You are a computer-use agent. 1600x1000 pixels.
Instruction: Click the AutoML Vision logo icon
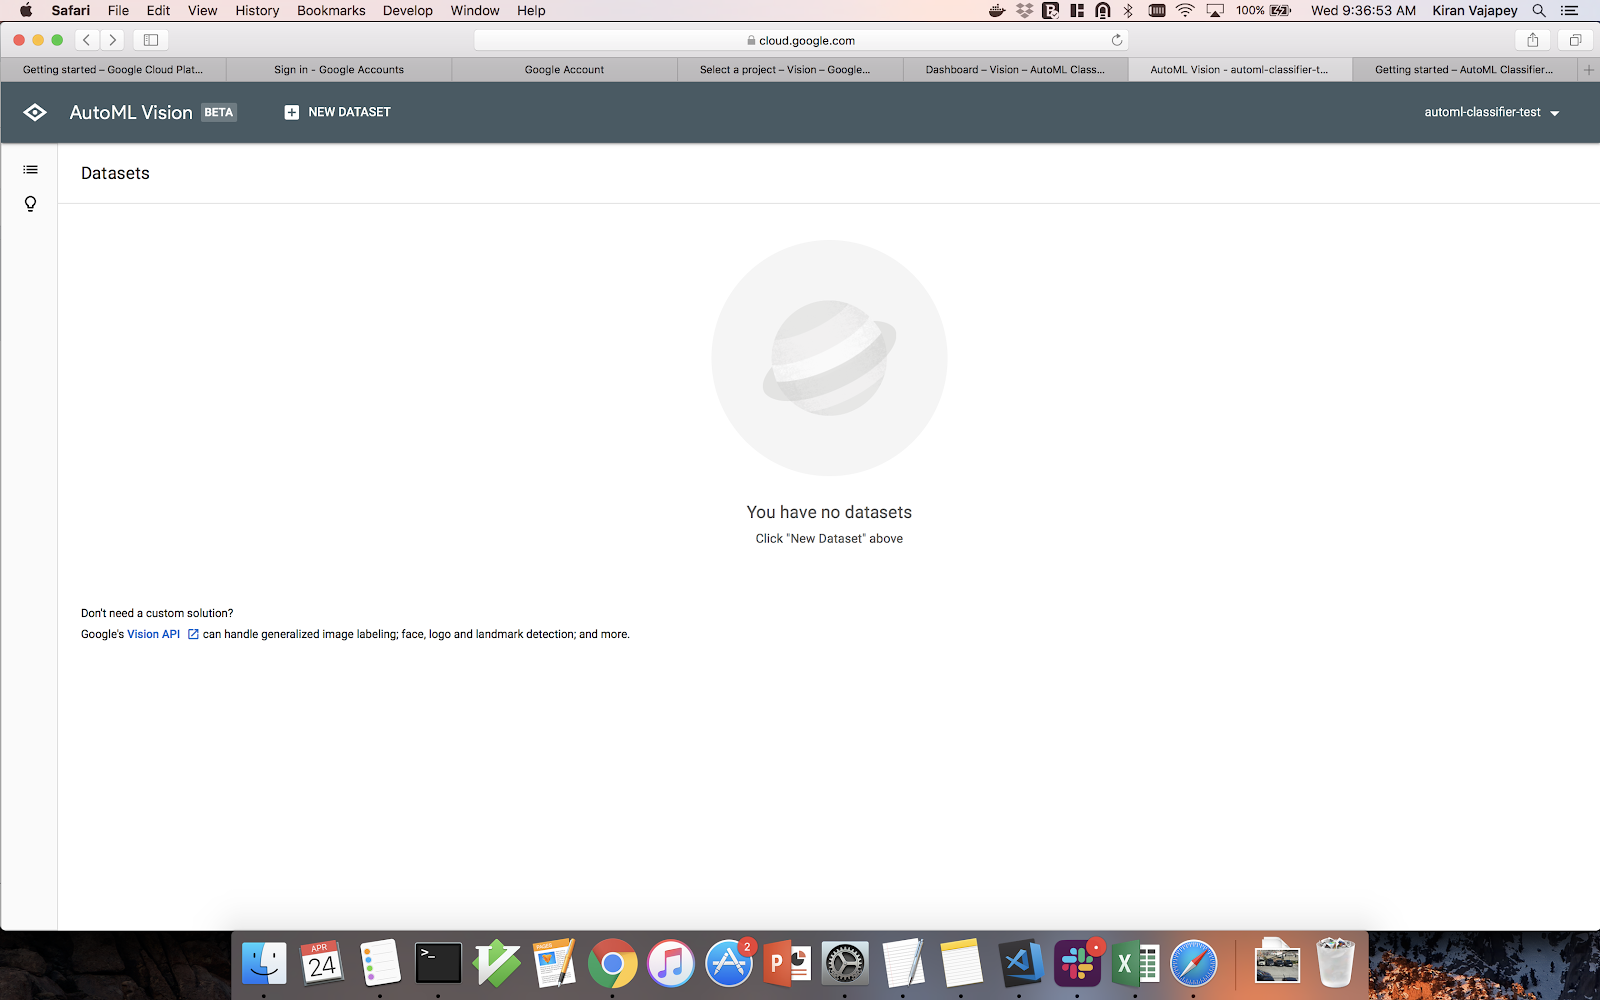point(35,112)
